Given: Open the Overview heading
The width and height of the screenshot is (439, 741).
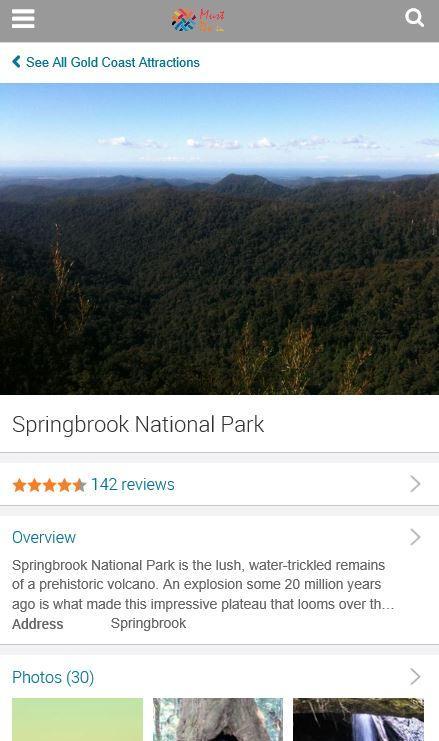Looking at the screenshot, I should coord(44,537).
